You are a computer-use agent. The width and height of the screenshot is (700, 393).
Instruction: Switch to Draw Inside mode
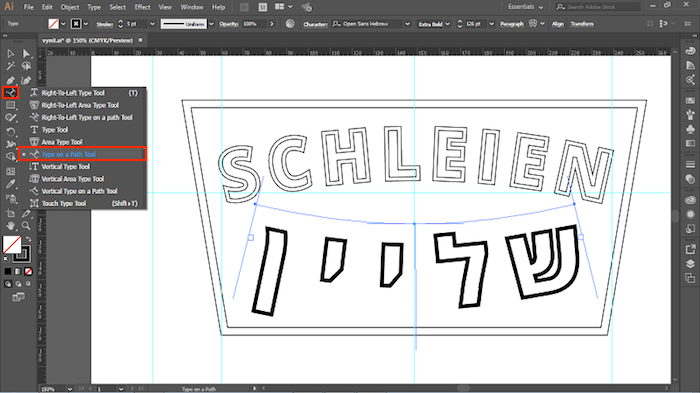[x=28, y=284]
